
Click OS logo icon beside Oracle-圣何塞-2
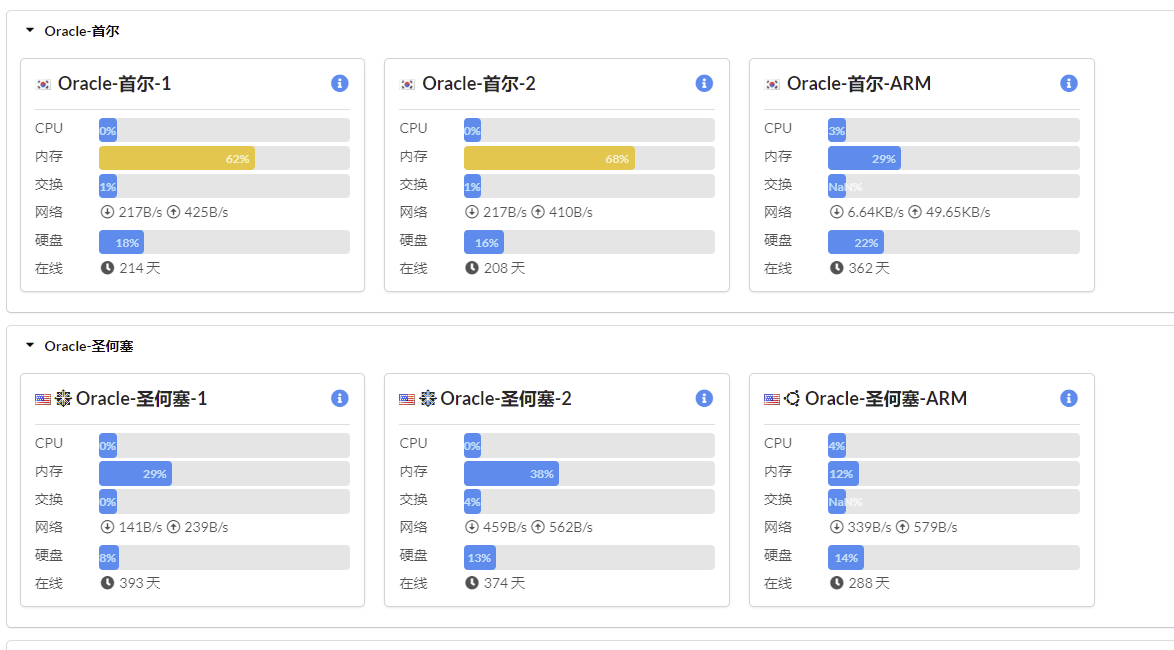tap(428, 399)
